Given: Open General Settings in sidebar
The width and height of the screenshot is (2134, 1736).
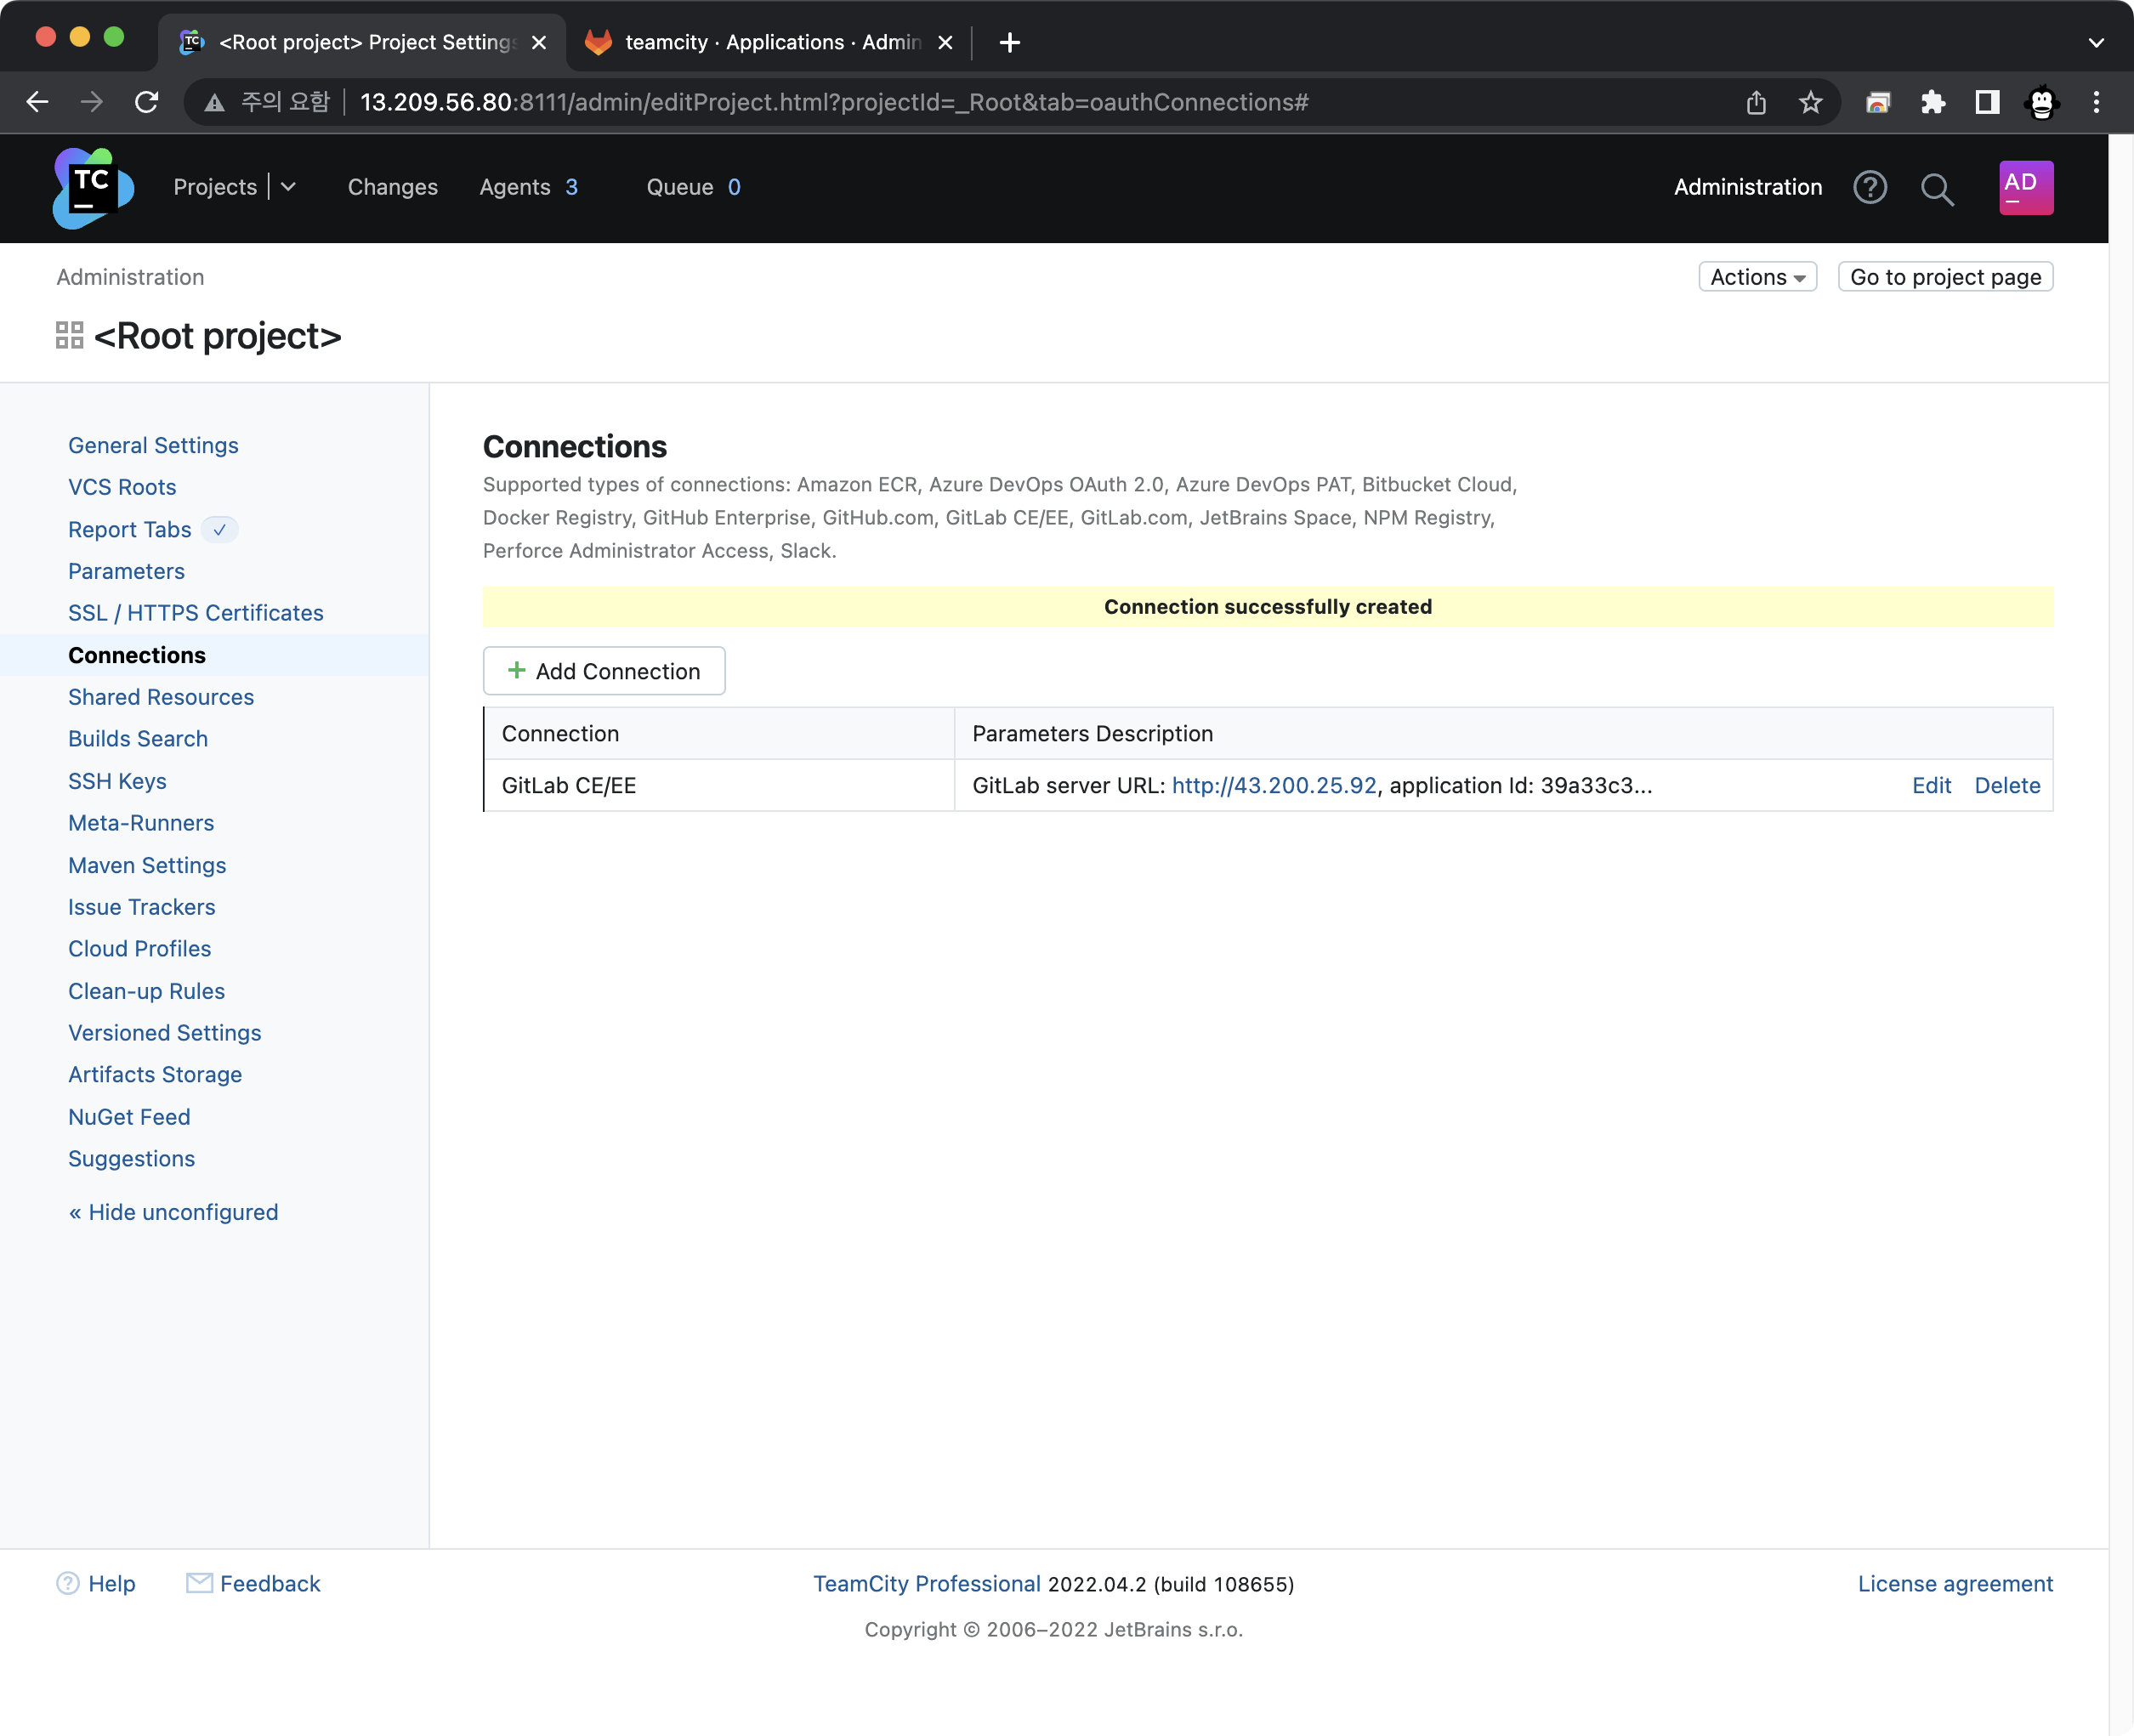Looking at the screenshot, I should coord(153,445).
